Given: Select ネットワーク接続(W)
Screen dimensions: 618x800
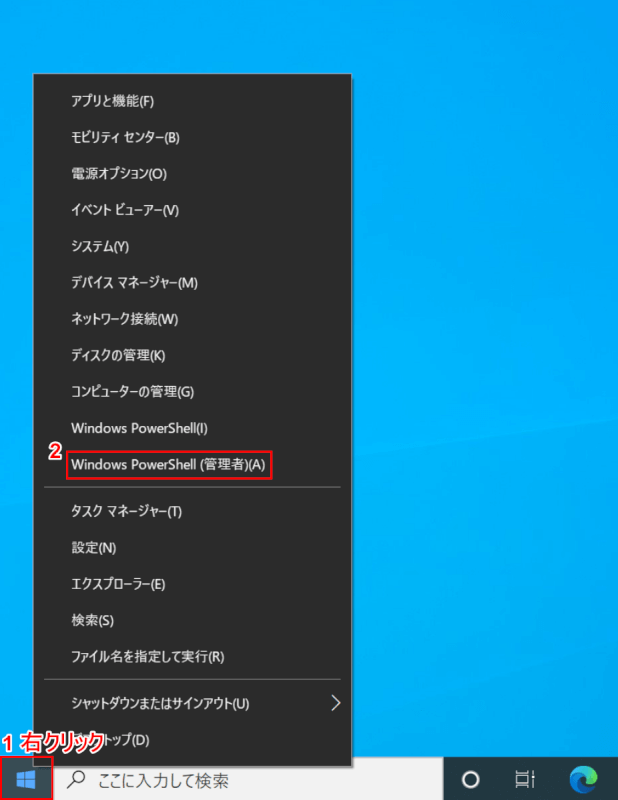Looking at the screenshot, I should coord(192,319).
